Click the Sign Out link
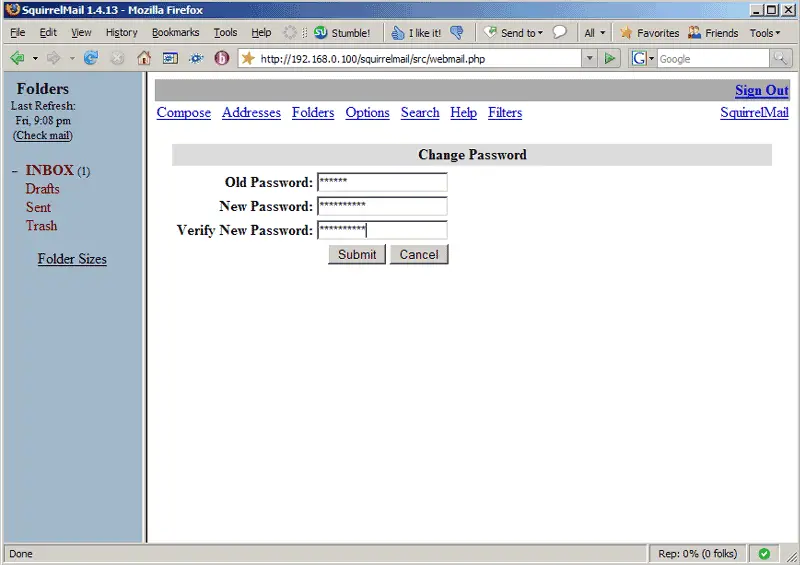Screen dimensions: 800x565 point(762,90)
